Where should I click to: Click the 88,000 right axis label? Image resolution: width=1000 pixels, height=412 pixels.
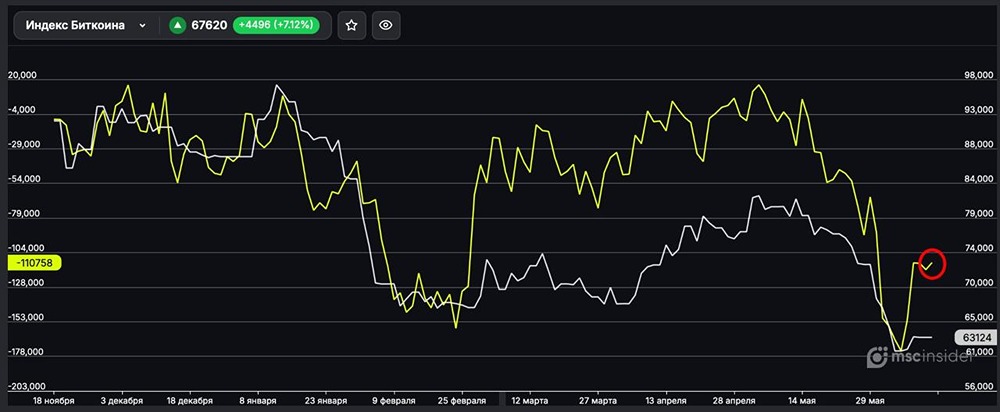click(980, 145)
